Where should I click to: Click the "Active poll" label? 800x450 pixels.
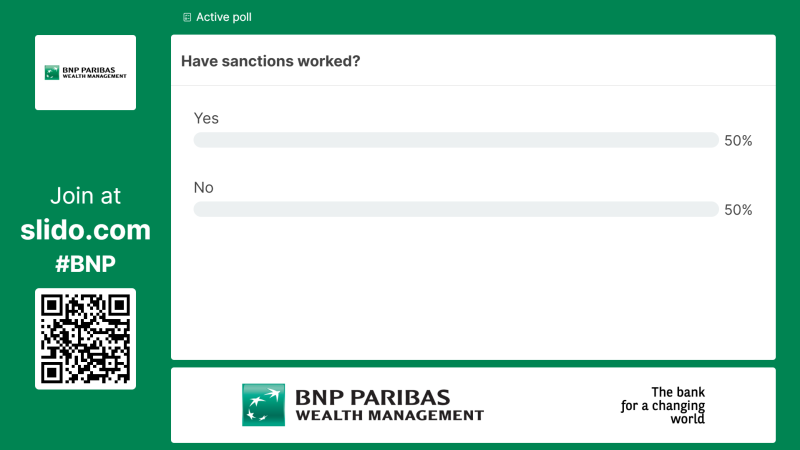coord(224,17)
